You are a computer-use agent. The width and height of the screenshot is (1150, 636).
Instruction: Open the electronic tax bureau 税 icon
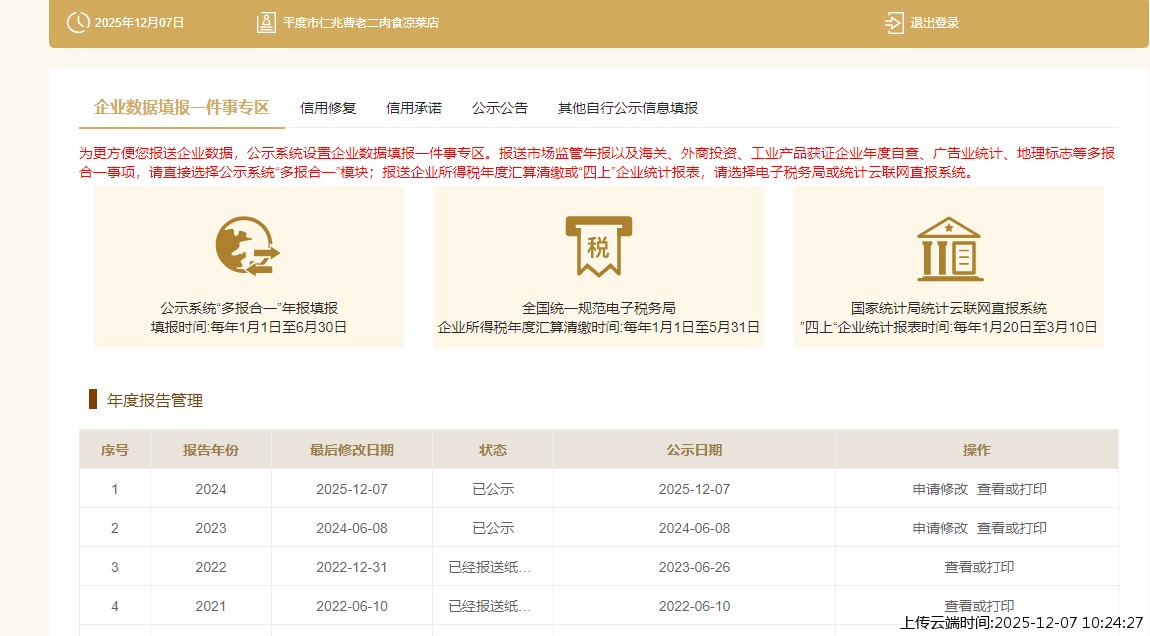tap(598, 246)
